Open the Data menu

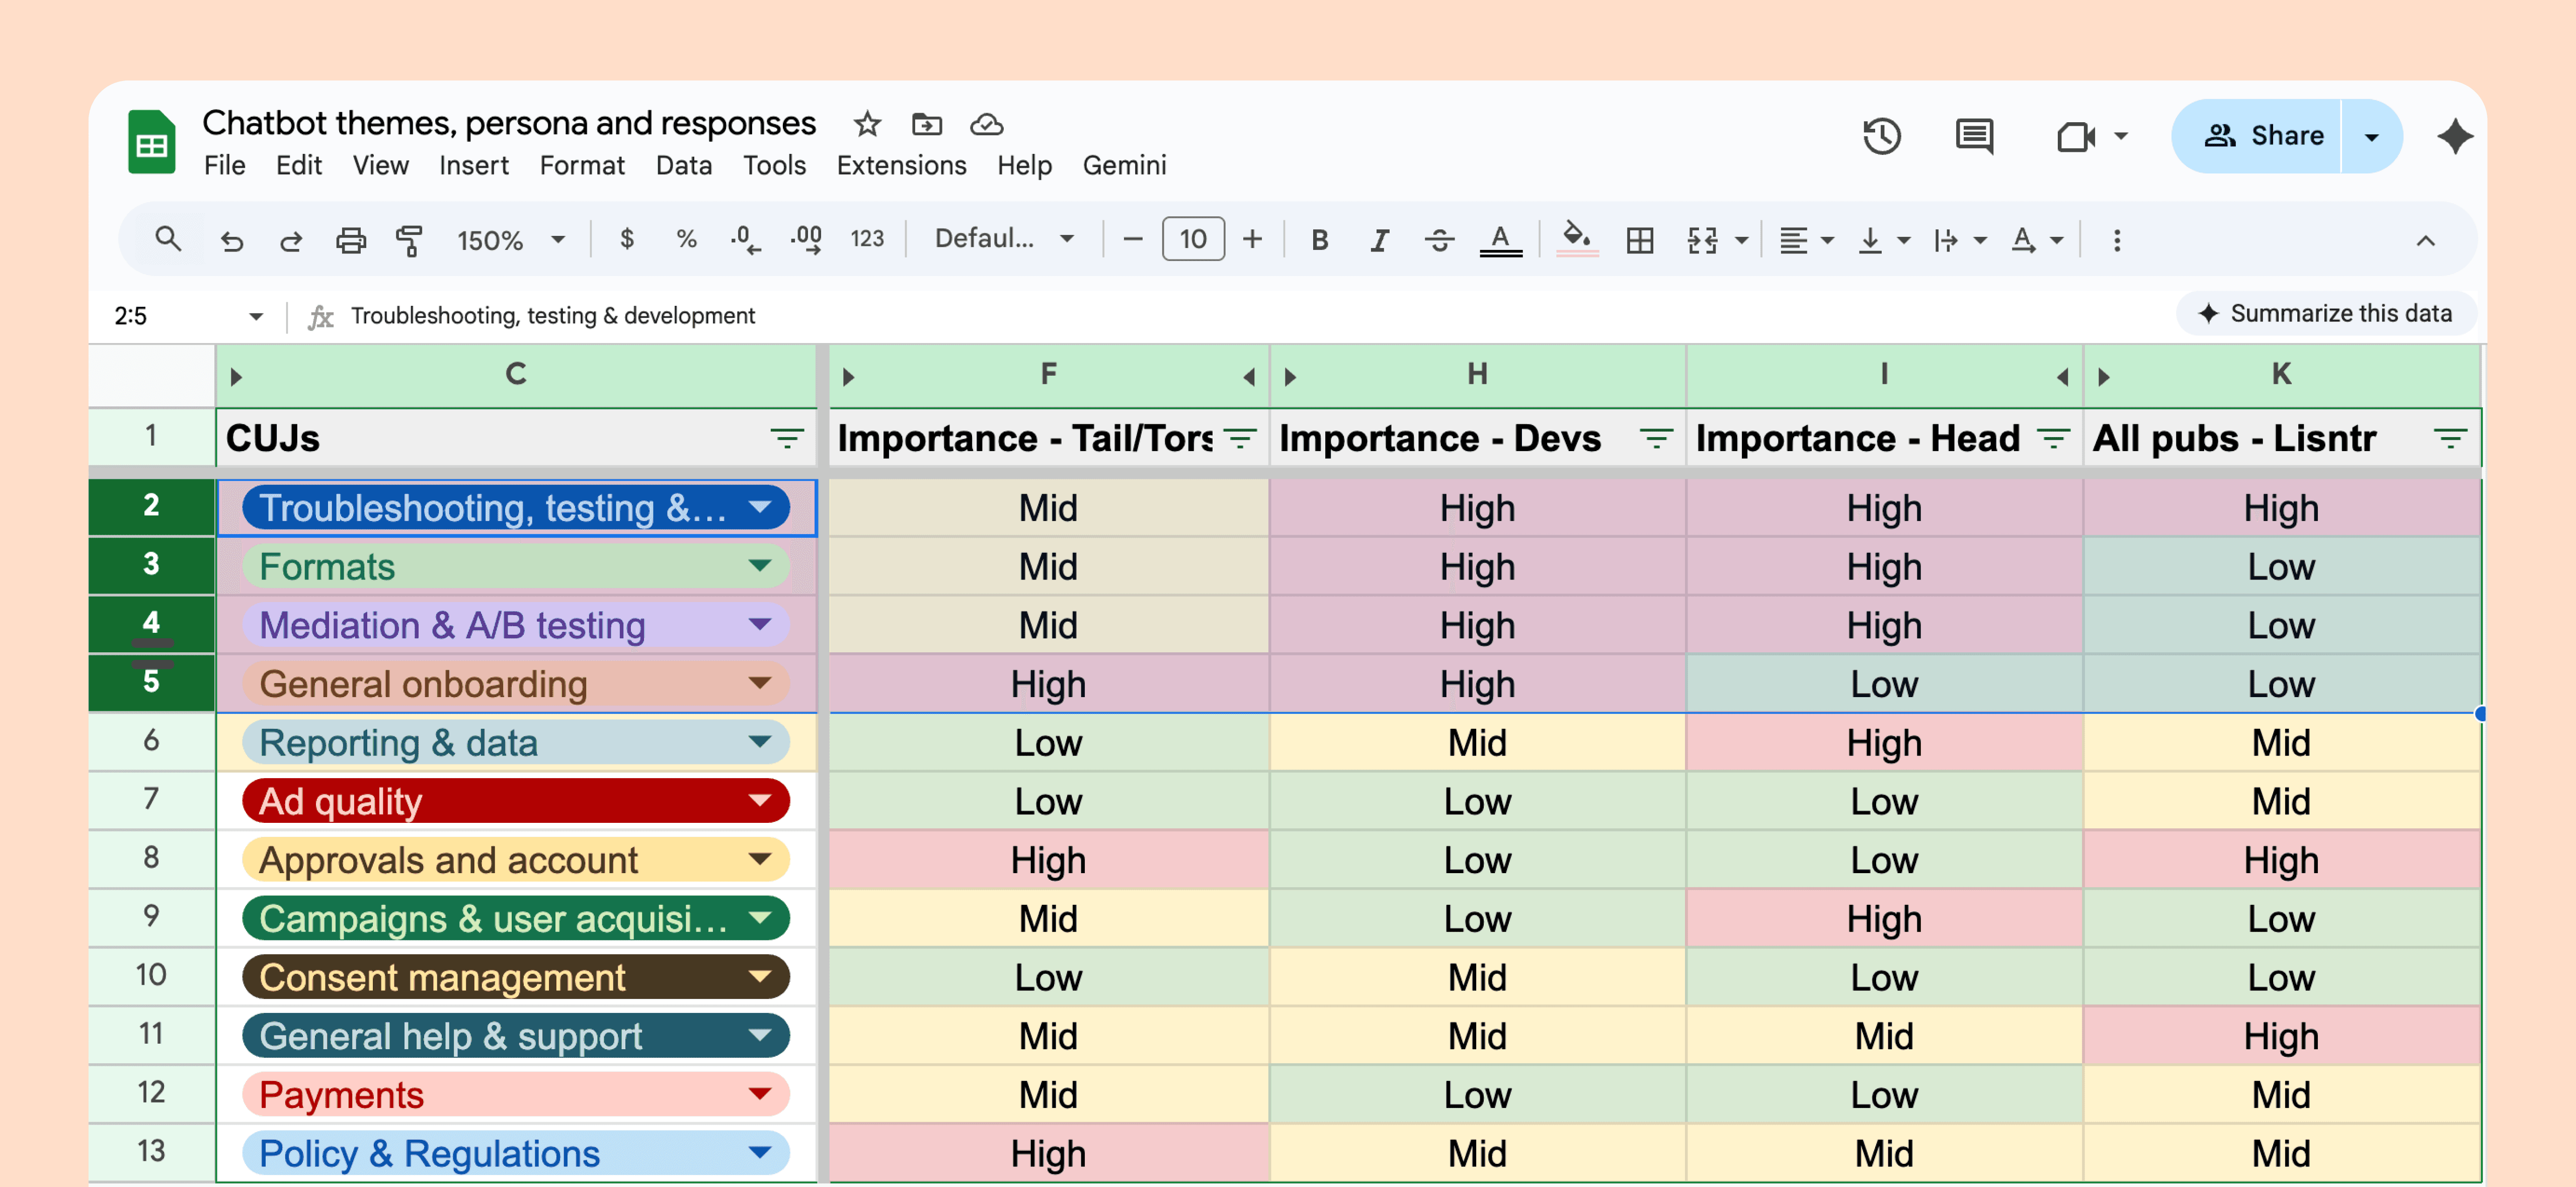point(683,165)
